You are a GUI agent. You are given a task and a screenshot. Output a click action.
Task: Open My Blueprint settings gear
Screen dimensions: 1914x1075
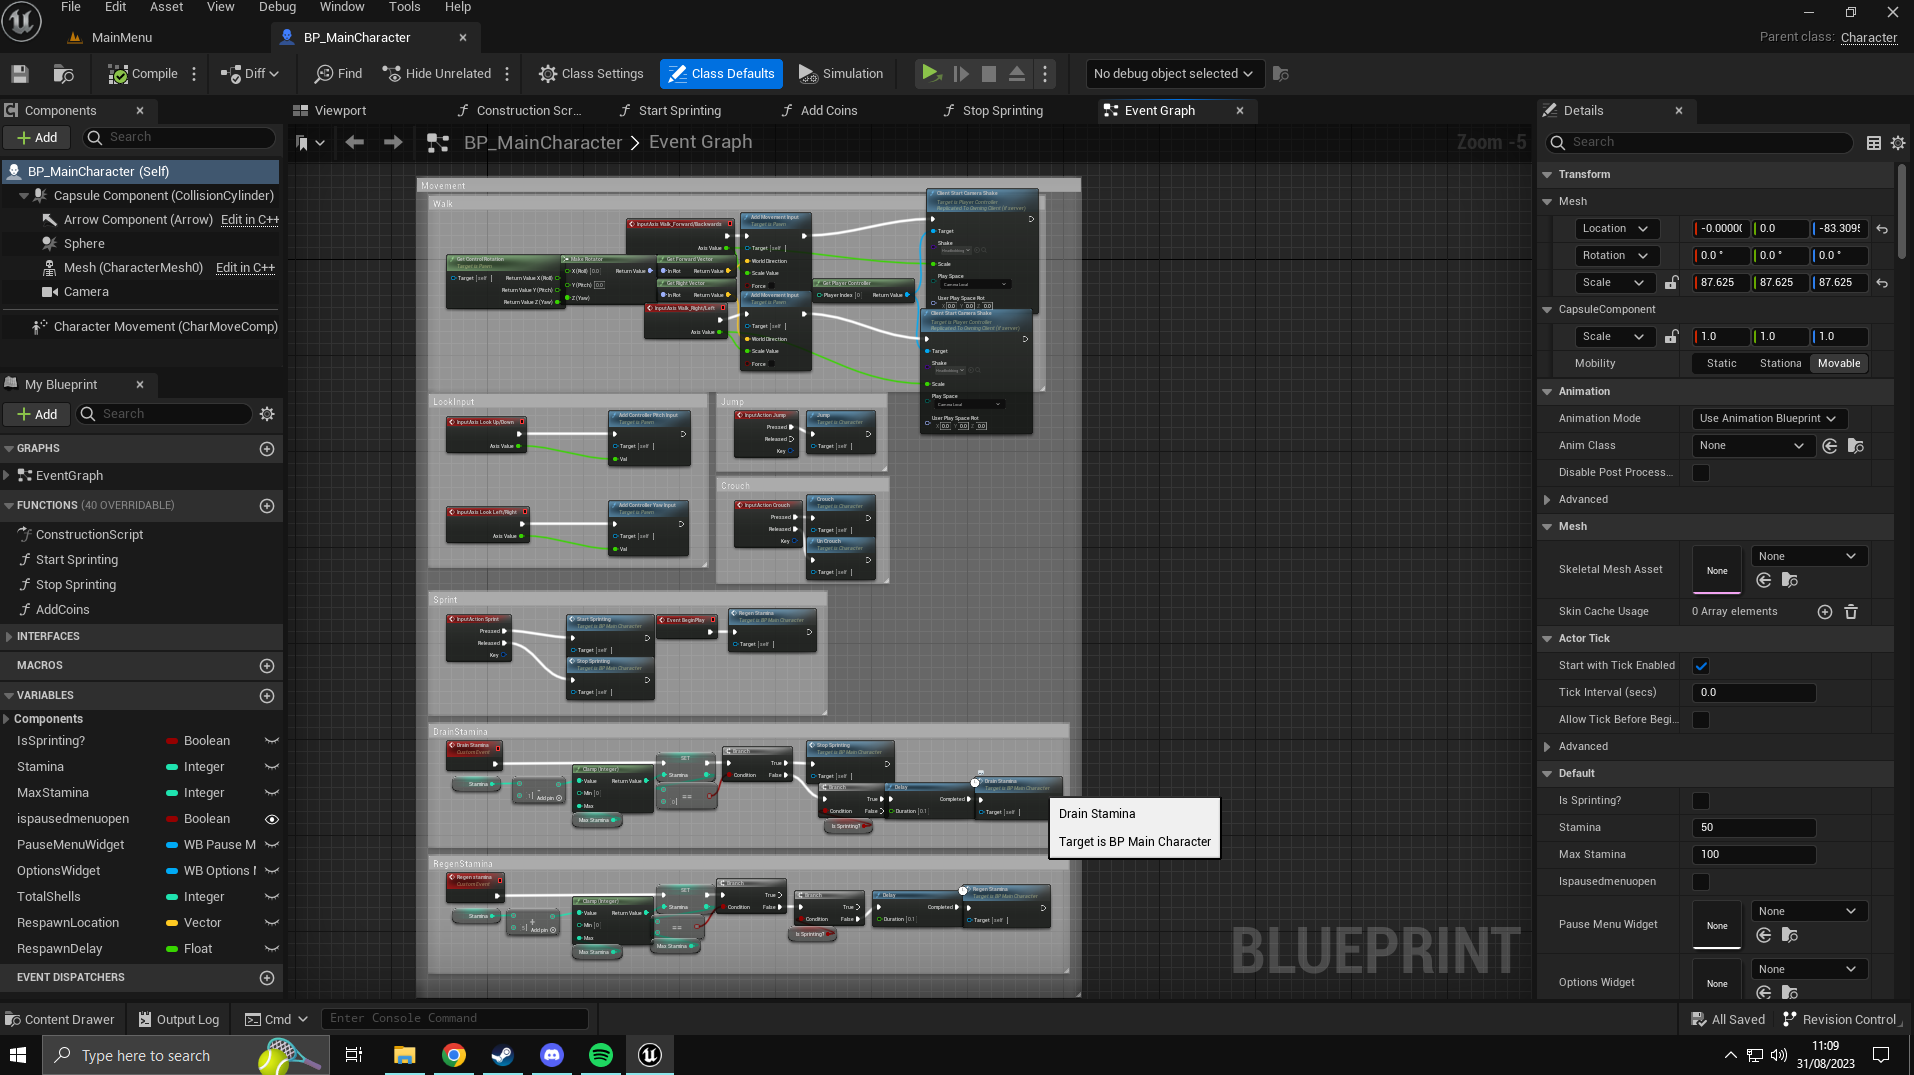(267, 414)
